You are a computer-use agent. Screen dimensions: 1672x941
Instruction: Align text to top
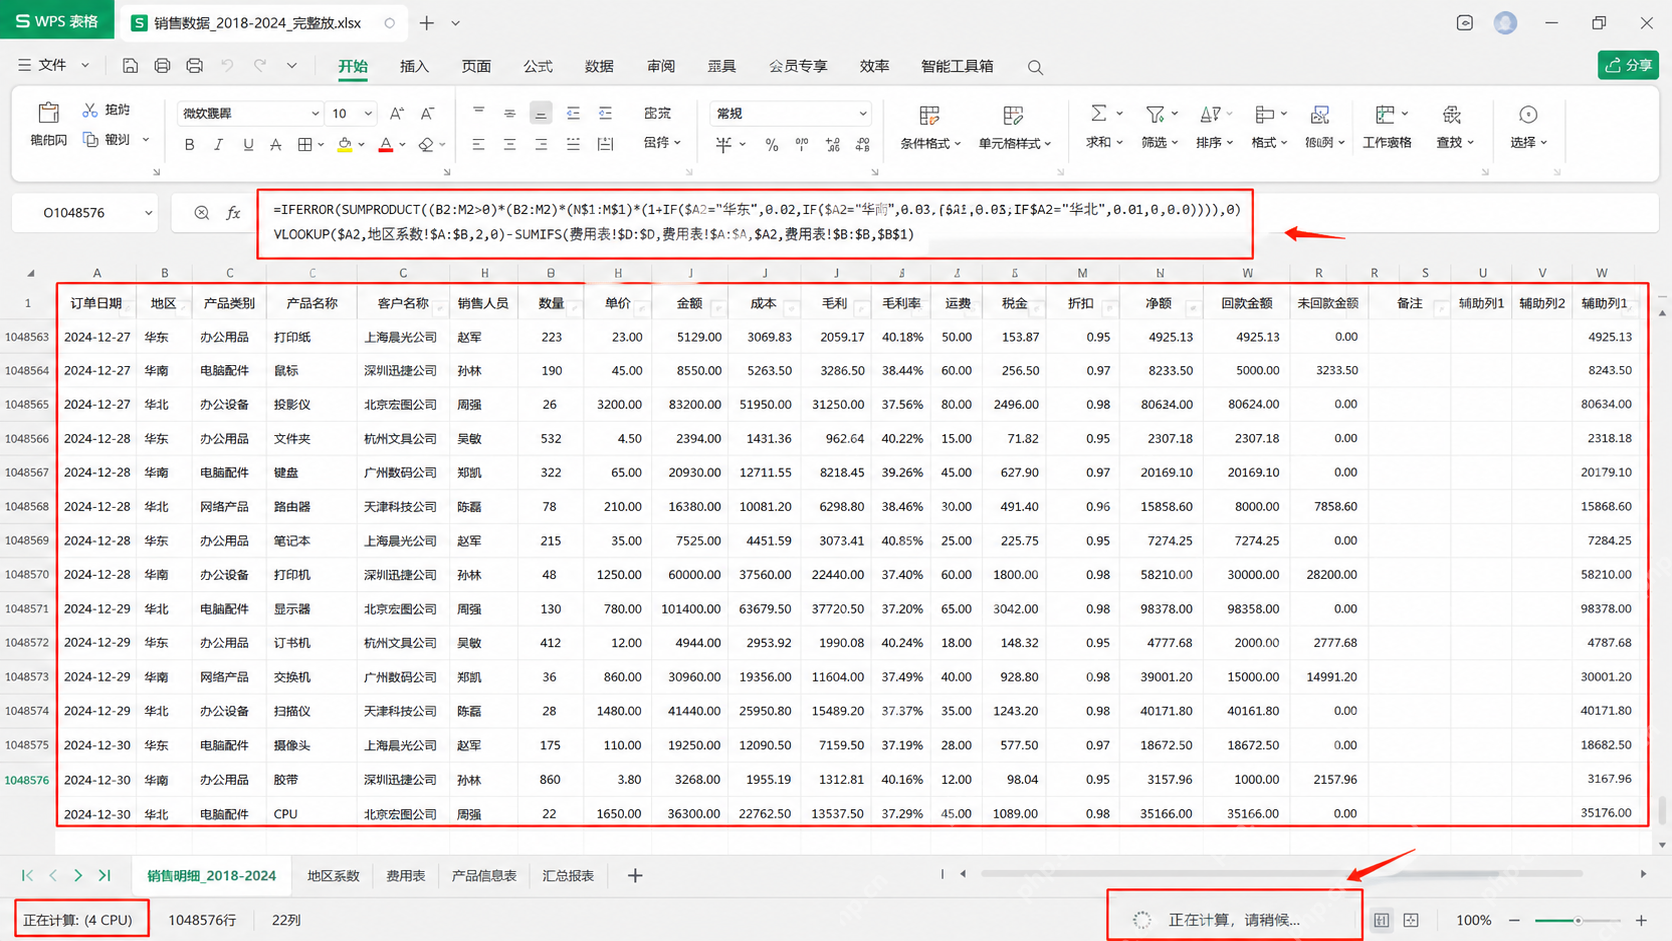tap(478, 113)
